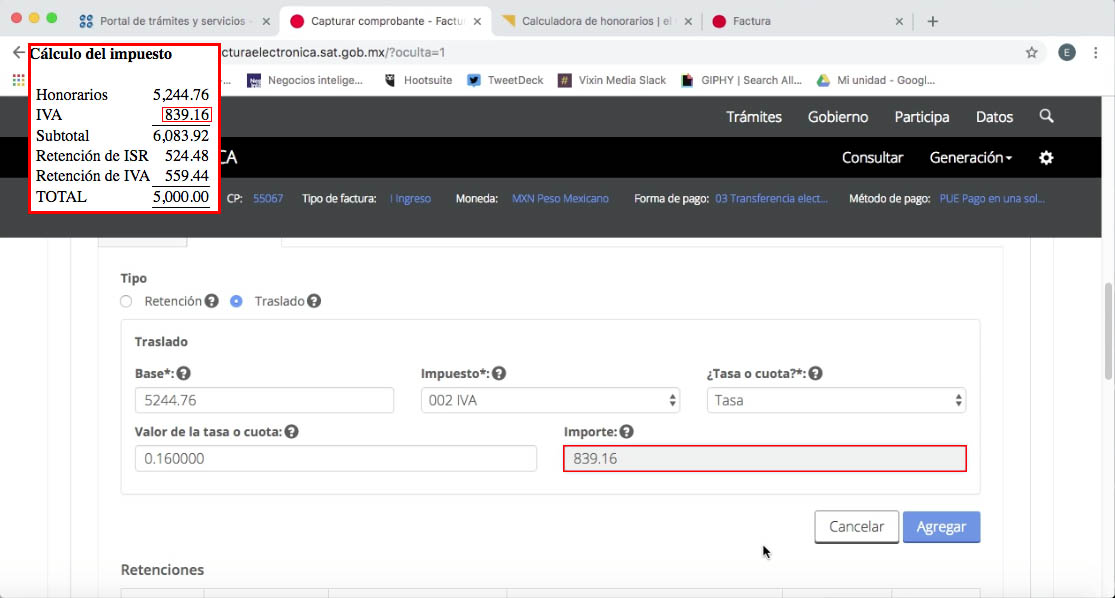
Task: Open the Hootsuite bookmark
Action: [x=418, y=80]
